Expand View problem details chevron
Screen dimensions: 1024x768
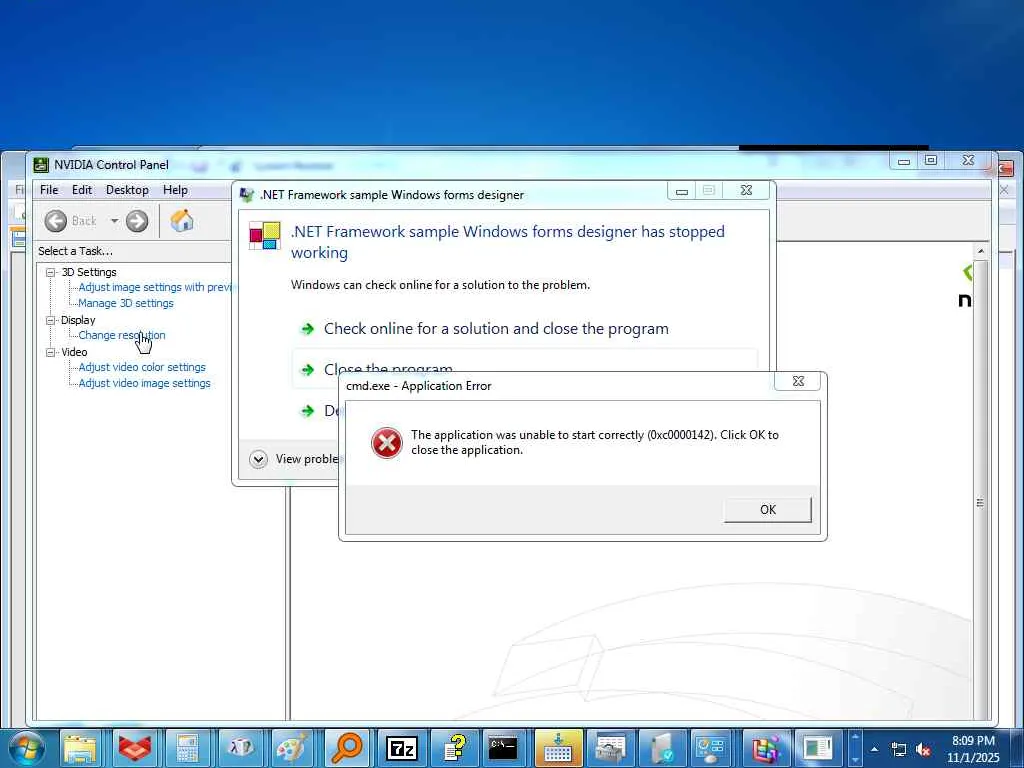(259, 459)
